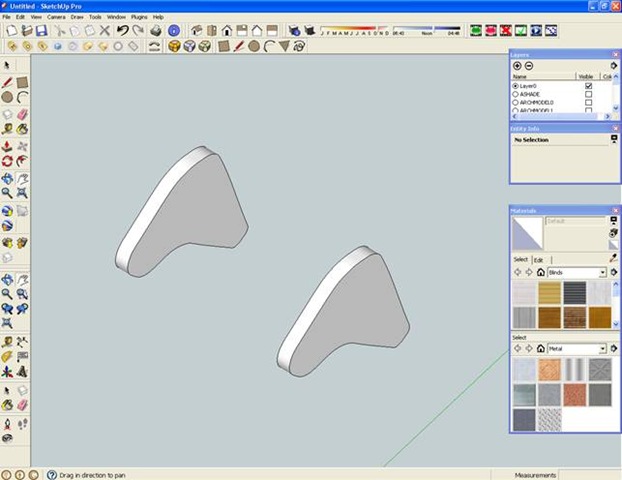The width and height of the screenshot is (622, 480).
Task: Click the Undo arrow icon
Action: tap(122, 31)
